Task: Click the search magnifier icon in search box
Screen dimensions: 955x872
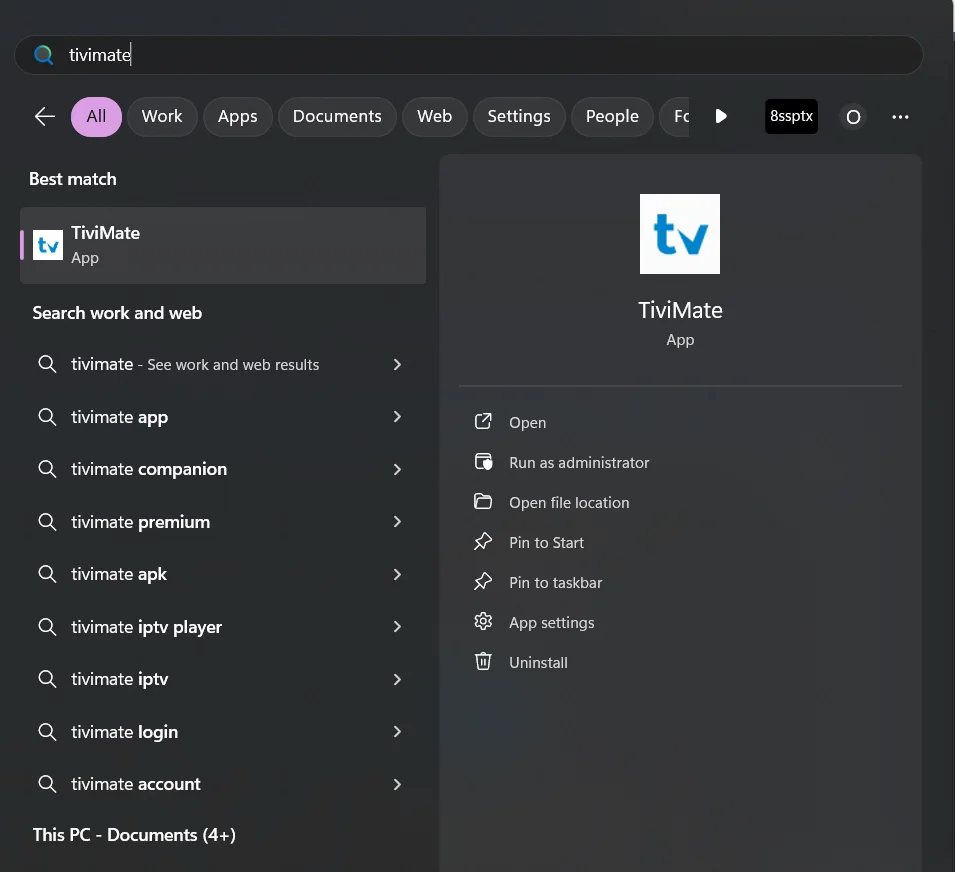Action: pos(43,55)
